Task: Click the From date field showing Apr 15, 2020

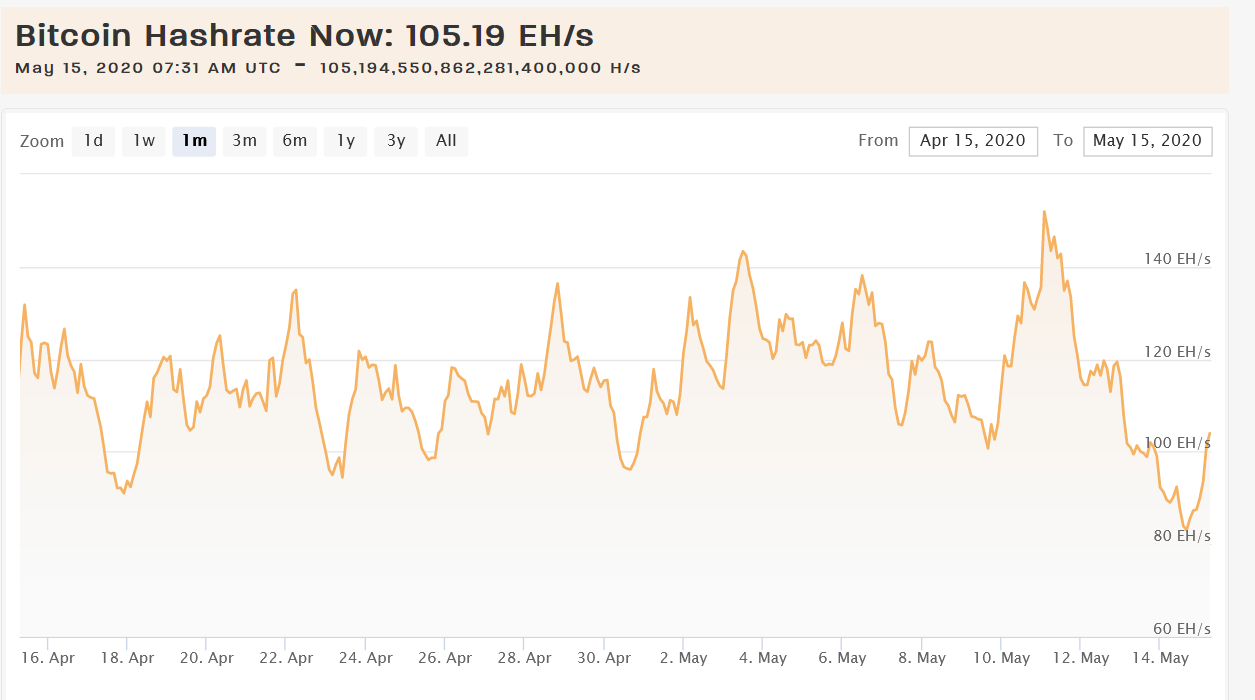Action: click(972, 141)
